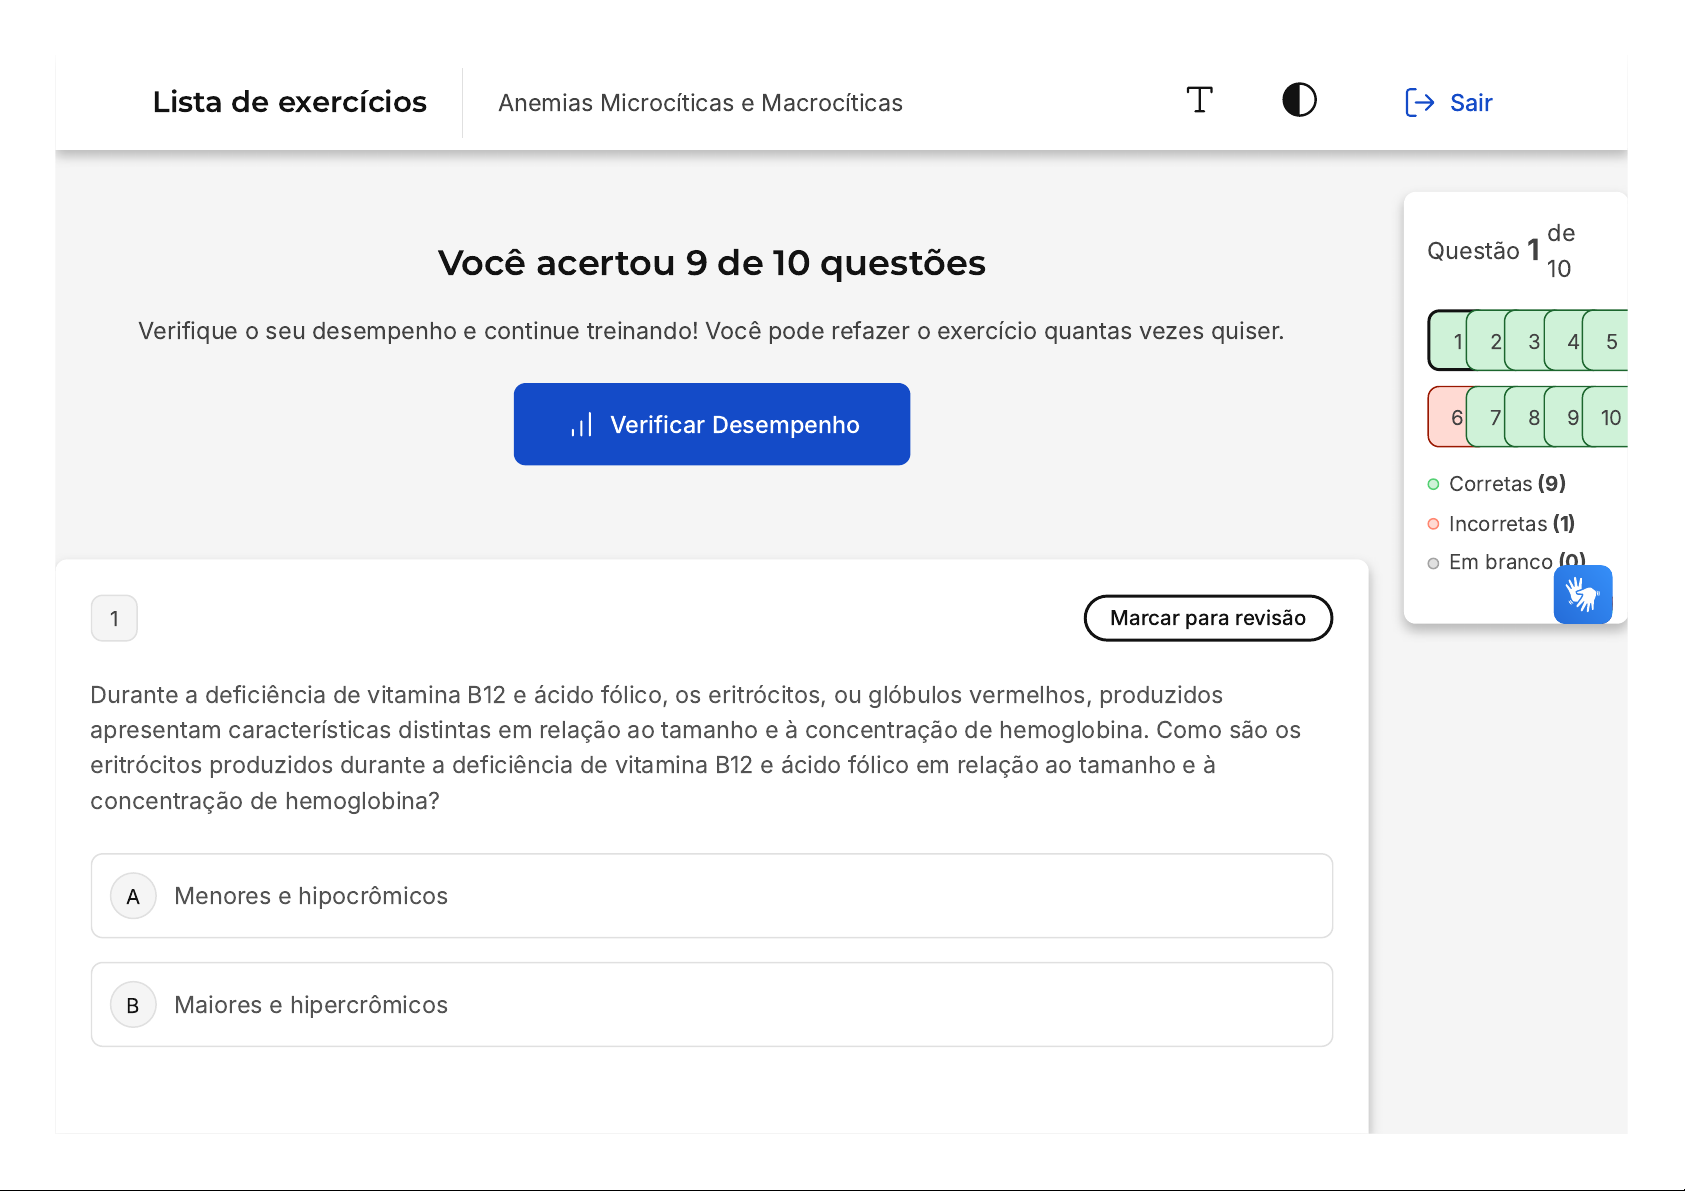Screen dimensions: 1685x1191
Task: Navigate to question 5 tile
Action: coord(1609,342)
